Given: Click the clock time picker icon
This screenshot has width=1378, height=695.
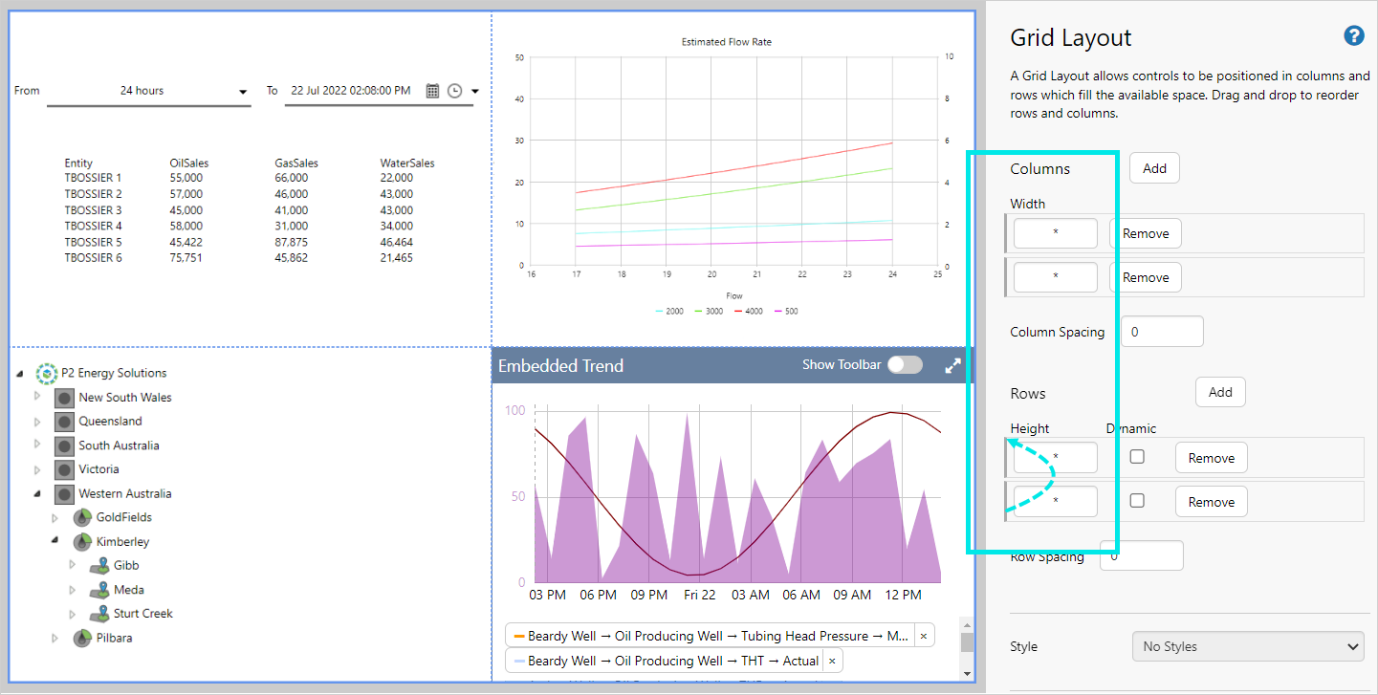Looking at the screenshot, I should 455,91.
